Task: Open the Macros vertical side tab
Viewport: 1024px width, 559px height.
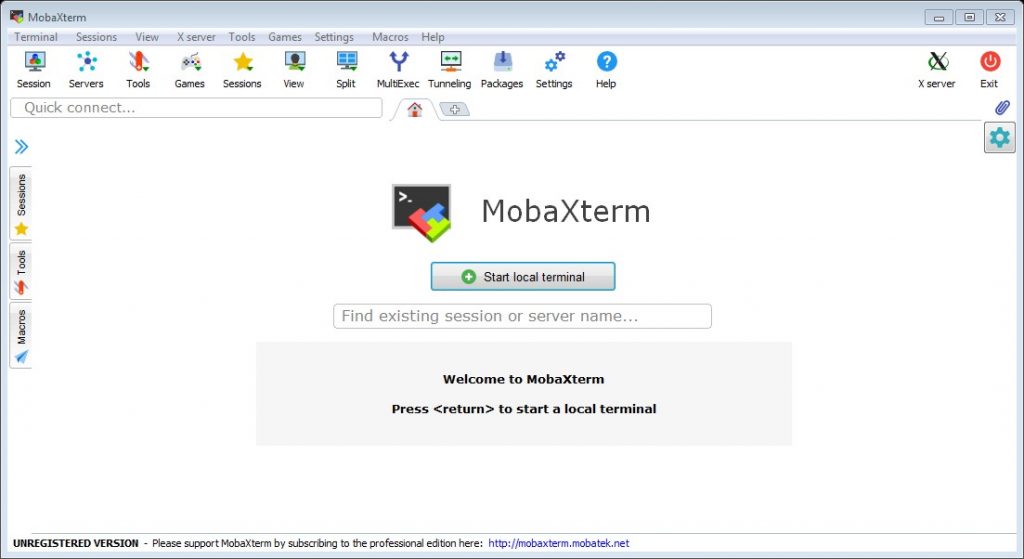Action: coord(21,336)
